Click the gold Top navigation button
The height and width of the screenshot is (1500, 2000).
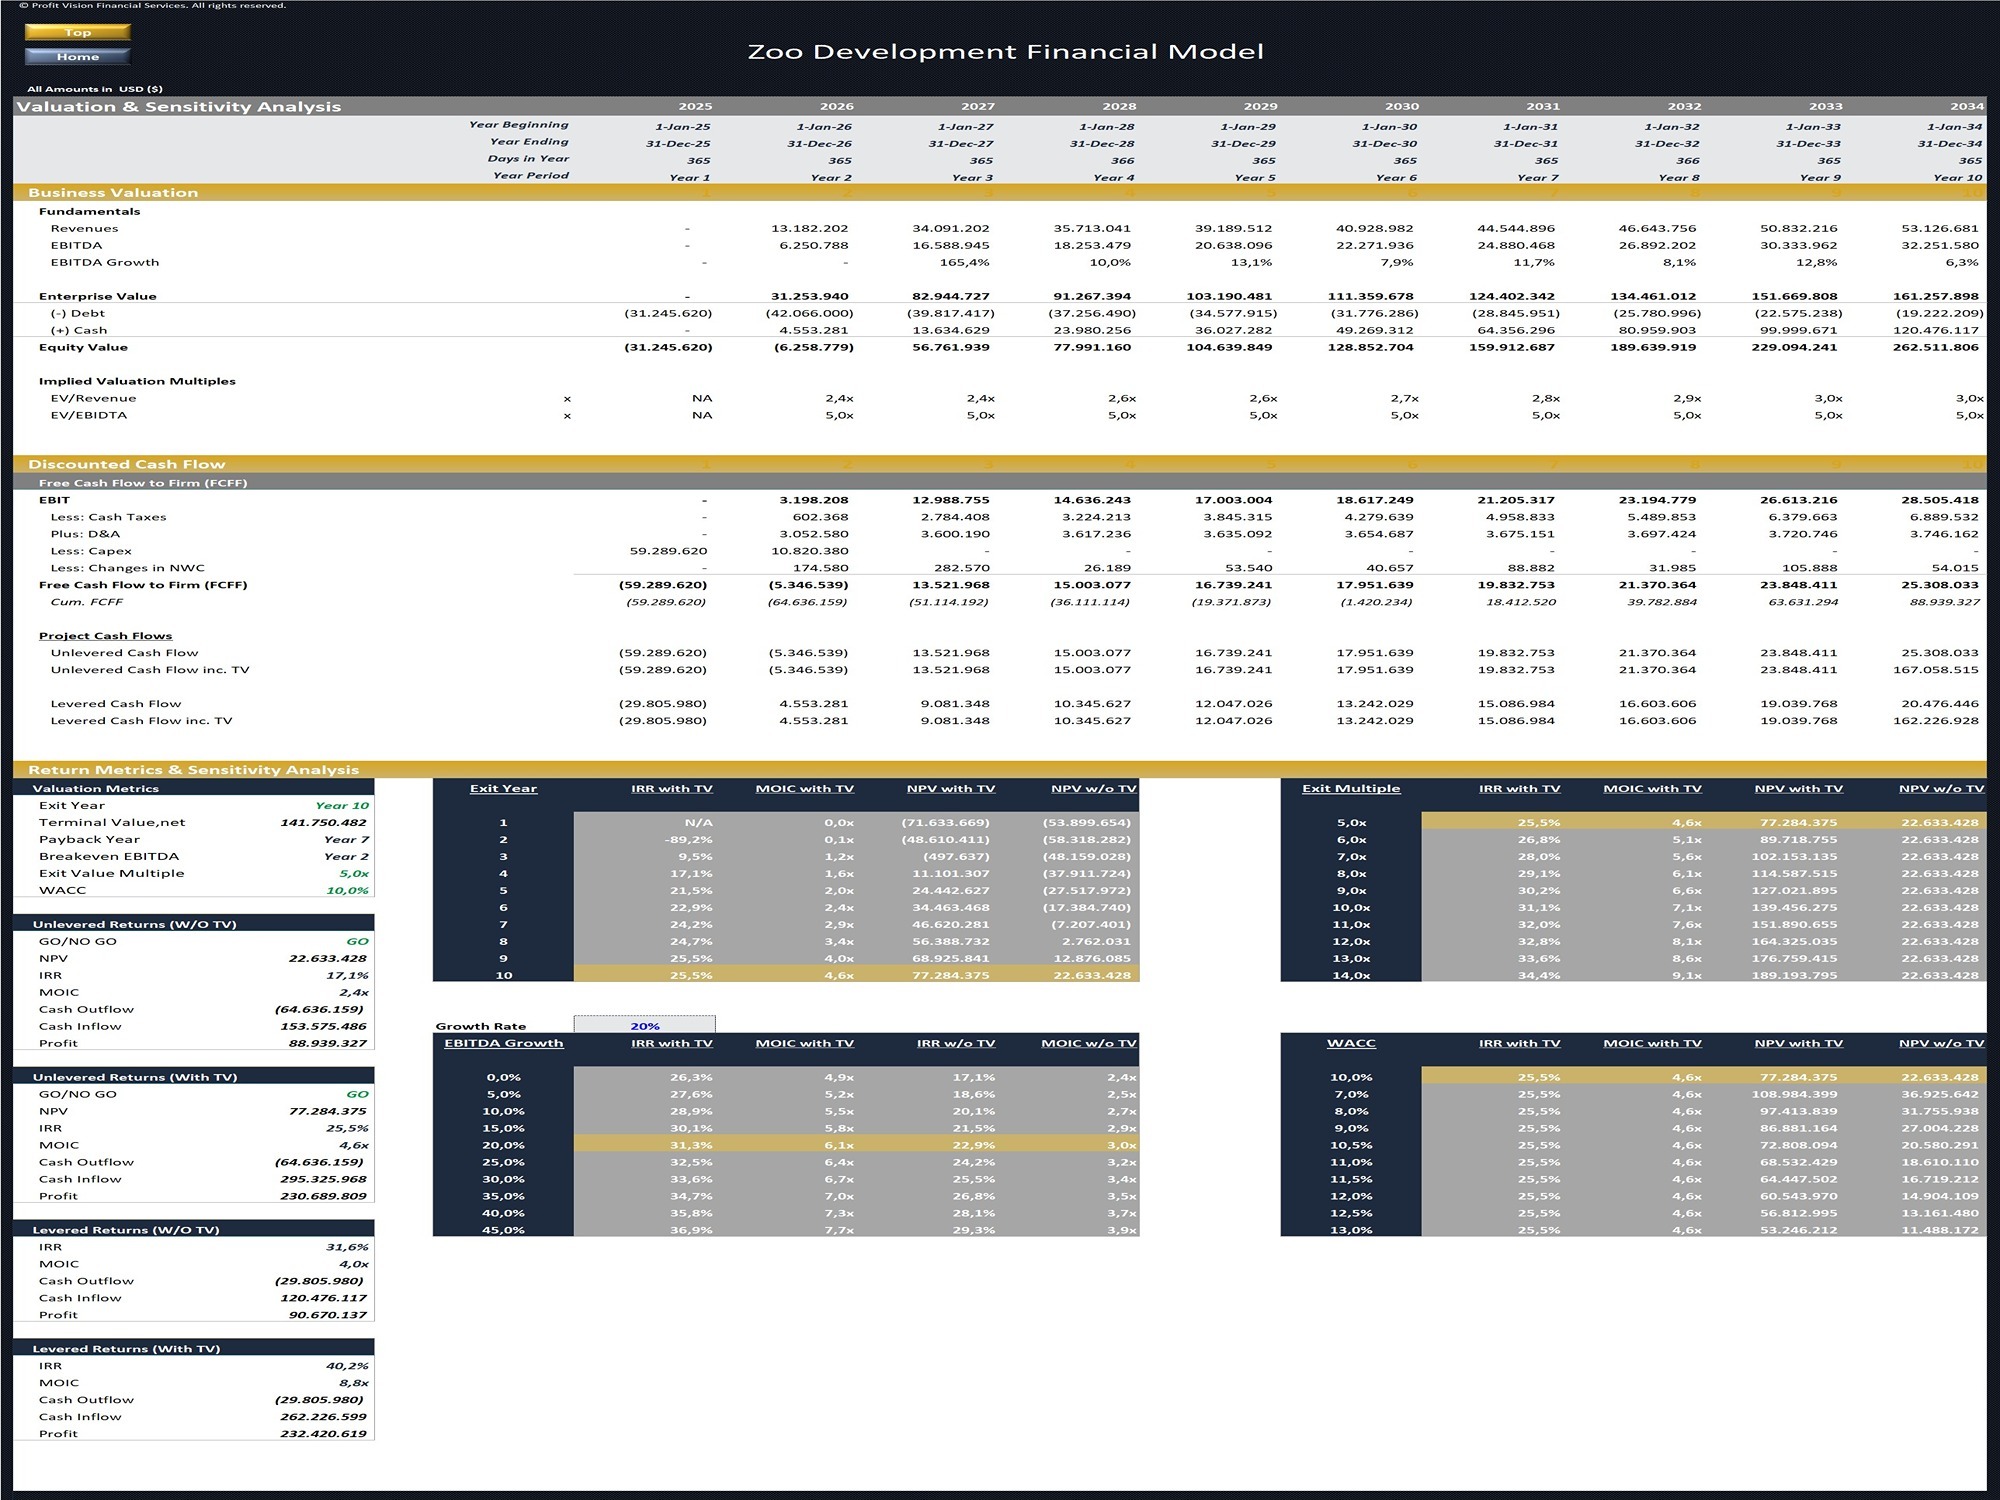point(77,32)
